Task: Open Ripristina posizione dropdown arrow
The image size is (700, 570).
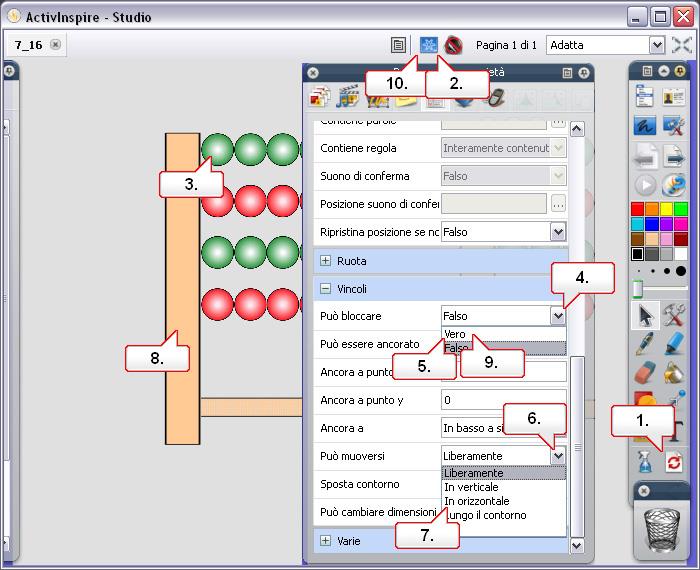Action: click(x=558, y=232)
